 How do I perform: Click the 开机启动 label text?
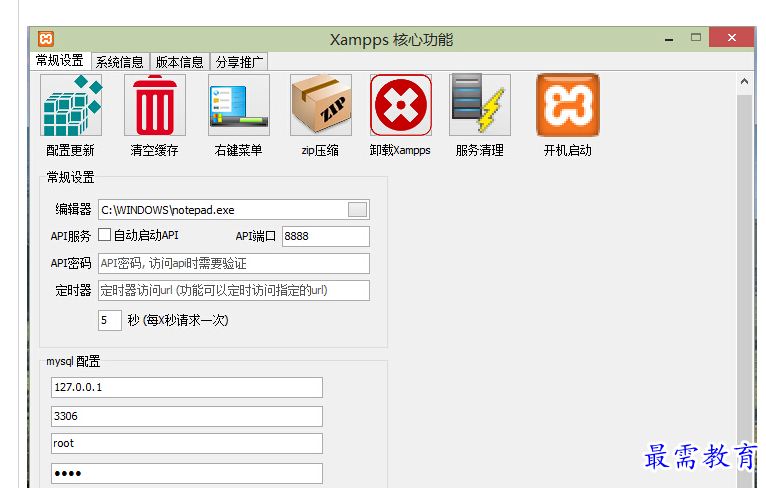[568, 150]
